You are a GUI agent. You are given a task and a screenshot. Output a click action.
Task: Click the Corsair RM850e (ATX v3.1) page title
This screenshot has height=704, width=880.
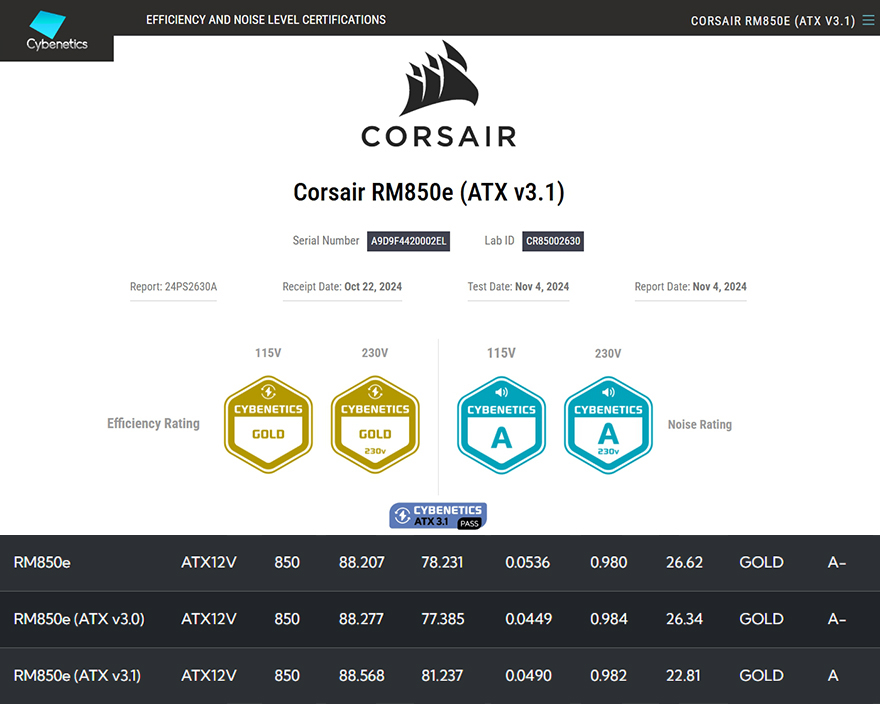click(429, 192)
